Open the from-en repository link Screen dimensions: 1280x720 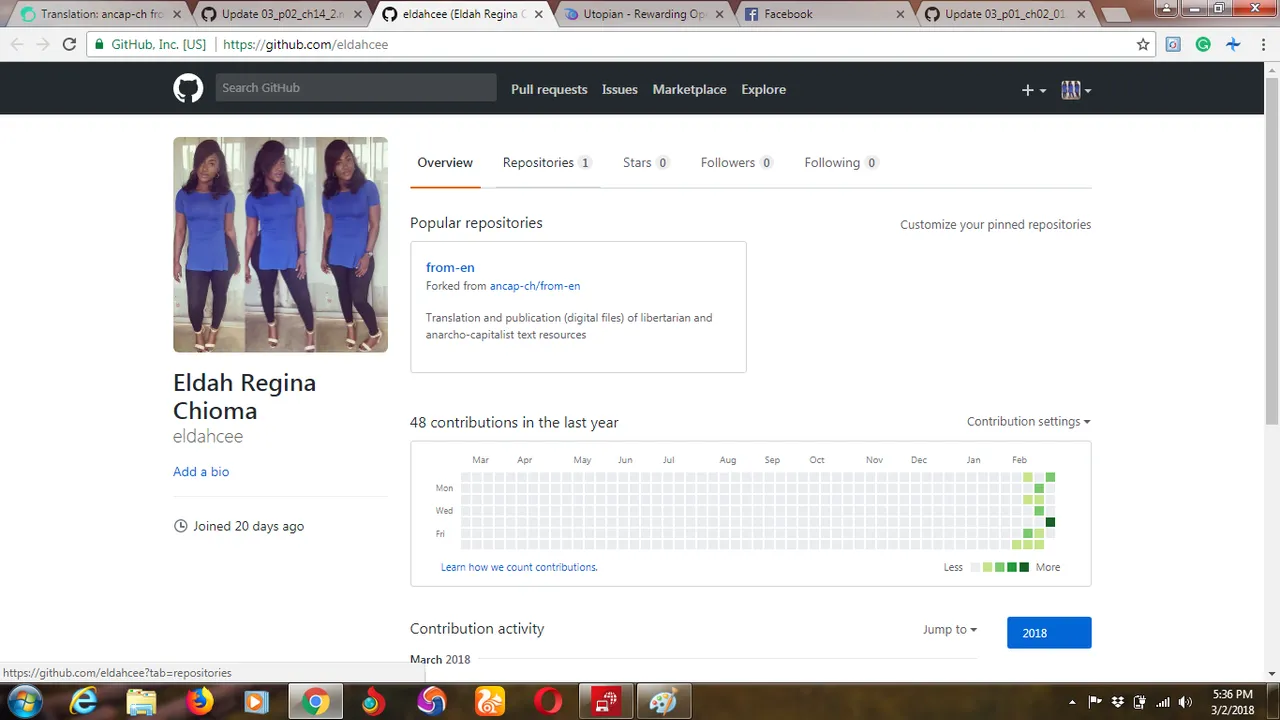point(450,267)
